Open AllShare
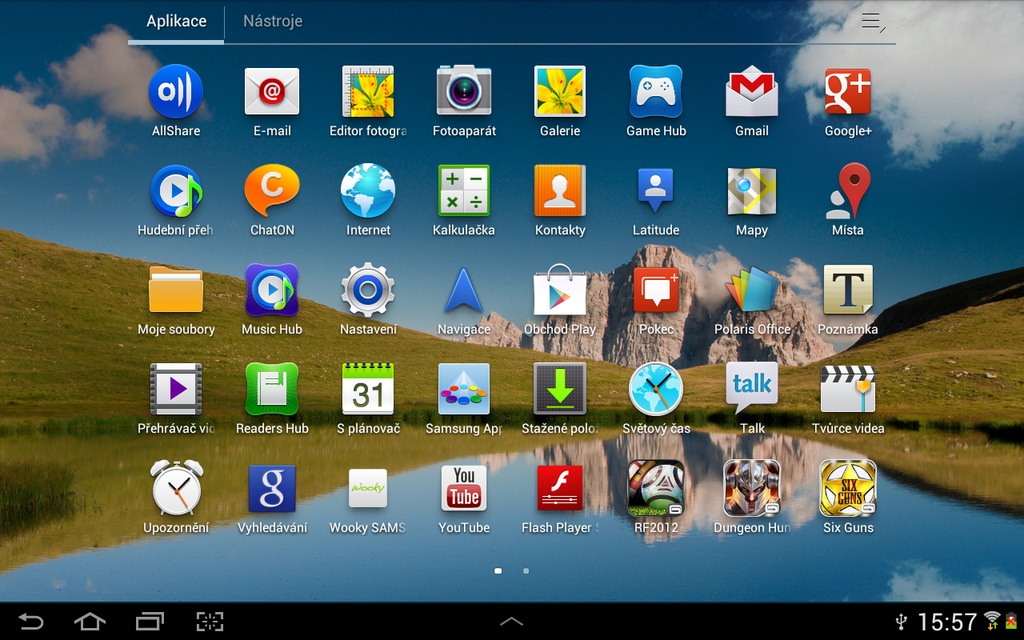Viewport: 1024px width, 640px height. click(176, 91)
